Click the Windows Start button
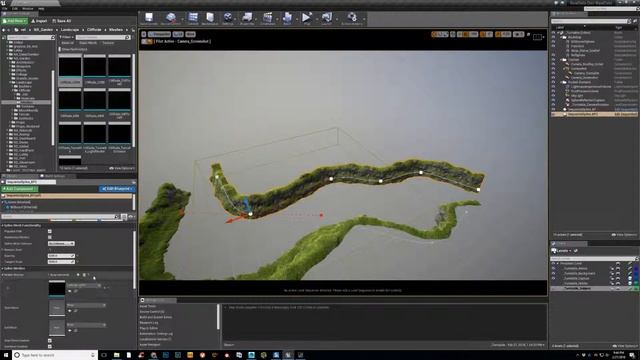The image size is (640, 360). point(6,355)
